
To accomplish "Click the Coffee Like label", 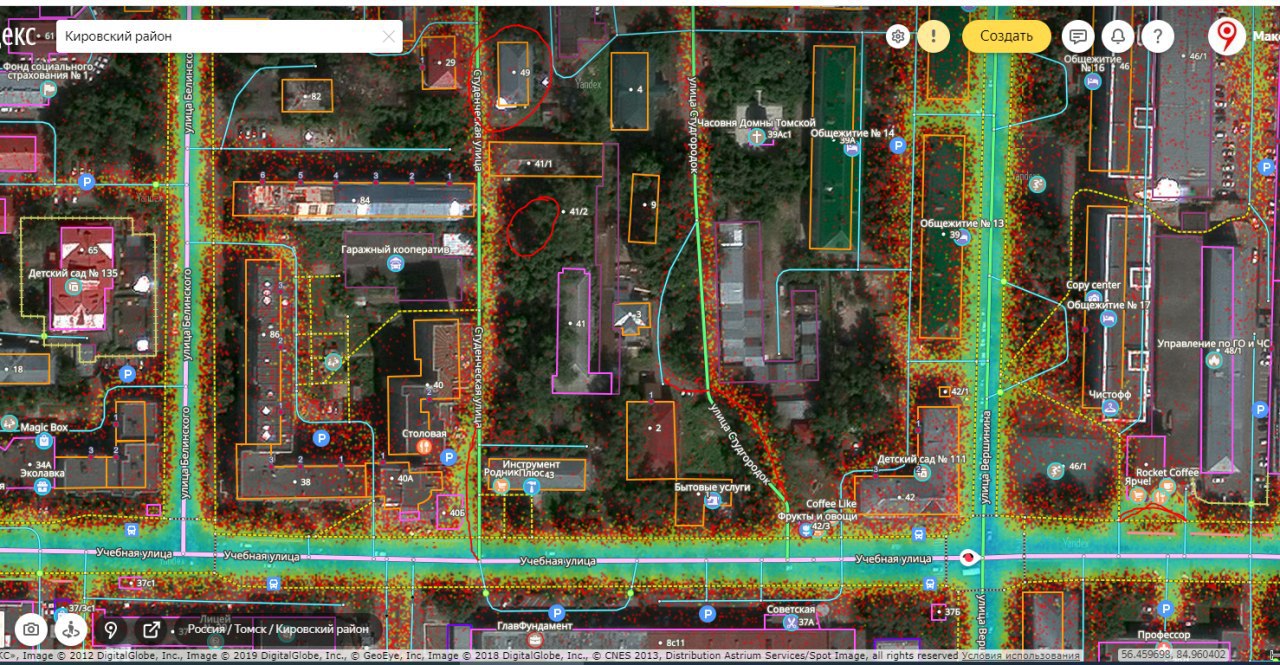I will tap(831, 503).
